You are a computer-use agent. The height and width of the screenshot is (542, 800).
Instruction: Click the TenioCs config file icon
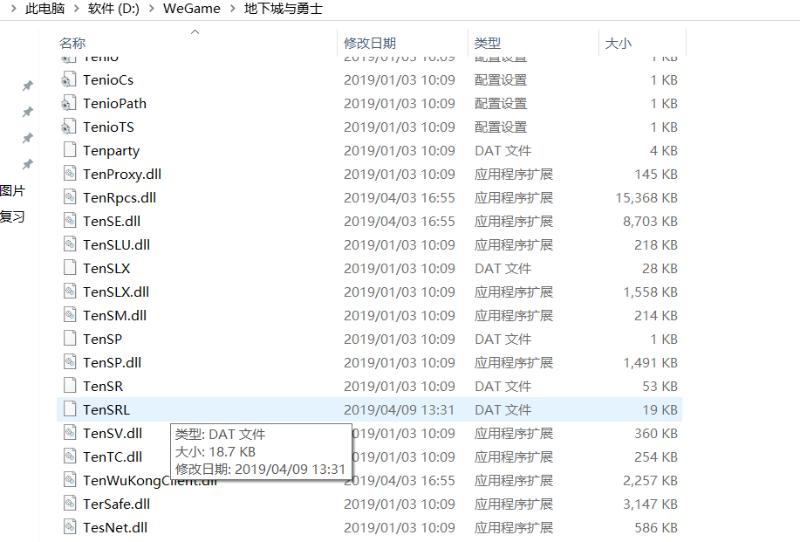(69, 80)
